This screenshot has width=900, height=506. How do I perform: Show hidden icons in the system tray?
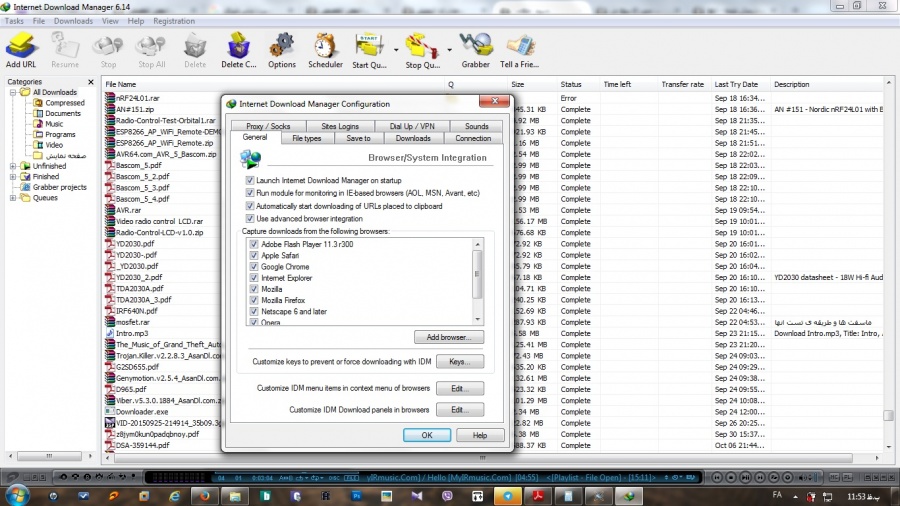click(x=796, y=497)
